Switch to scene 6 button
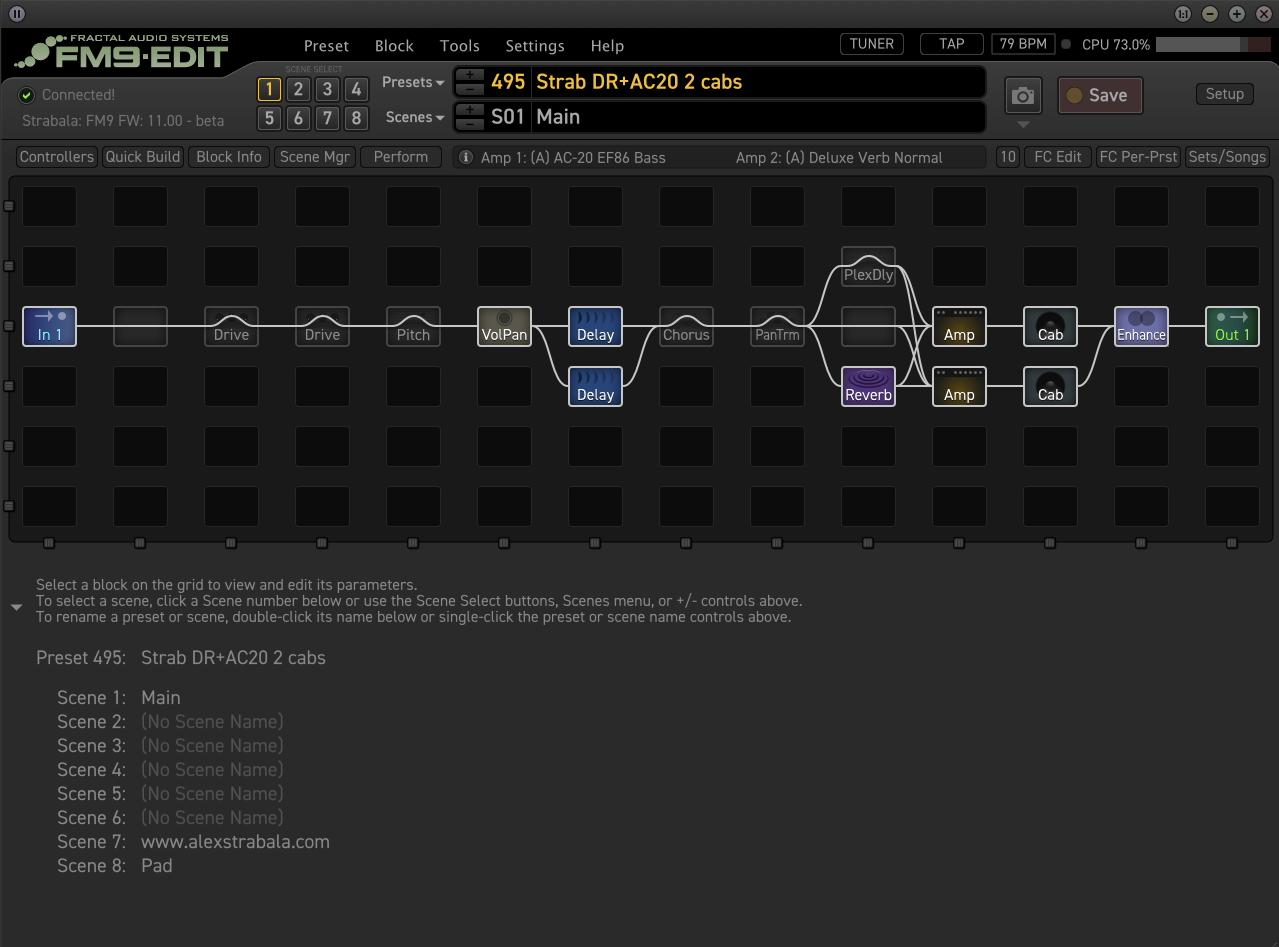The width and height of the screenshot is (1279, 947). (x=297, y=119)
